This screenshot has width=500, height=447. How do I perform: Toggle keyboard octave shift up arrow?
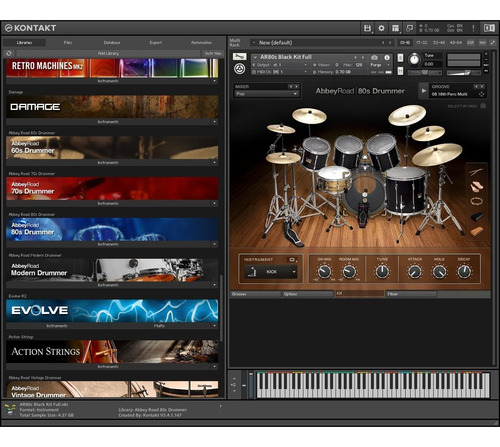234,378
